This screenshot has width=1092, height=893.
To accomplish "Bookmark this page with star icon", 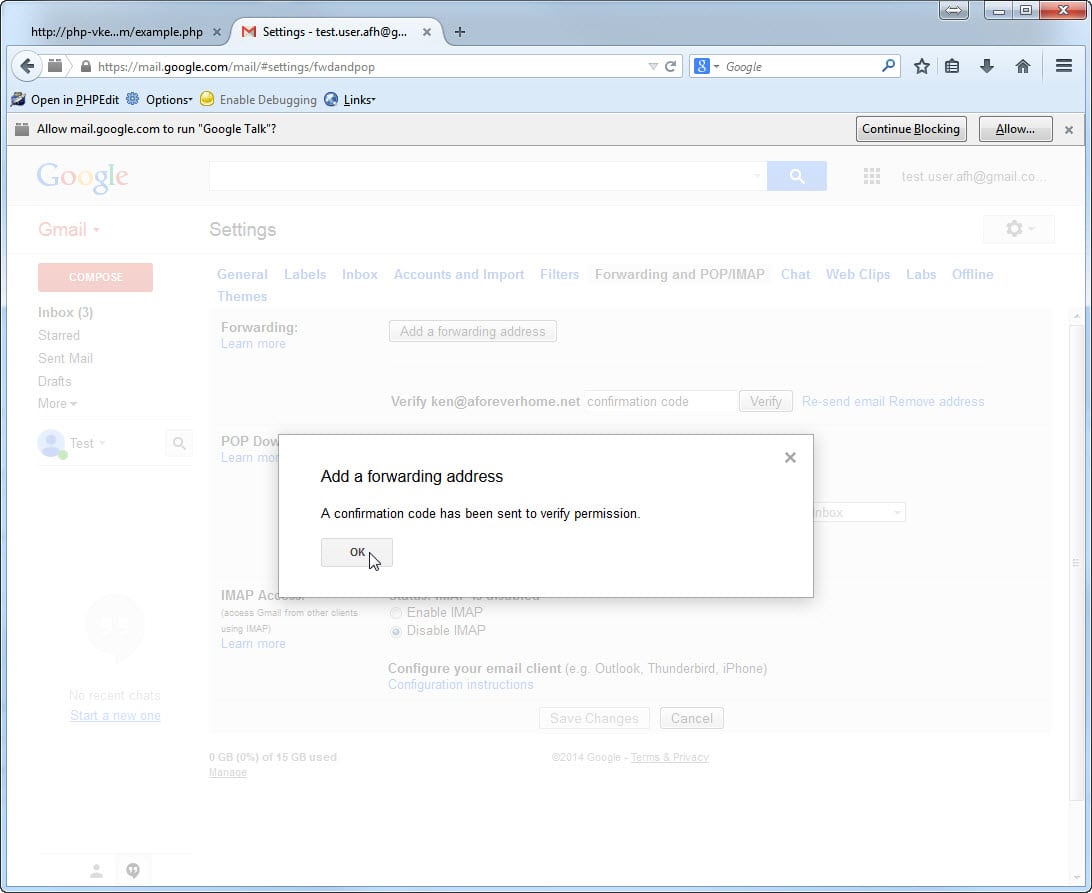I will [x=921, y=66].
